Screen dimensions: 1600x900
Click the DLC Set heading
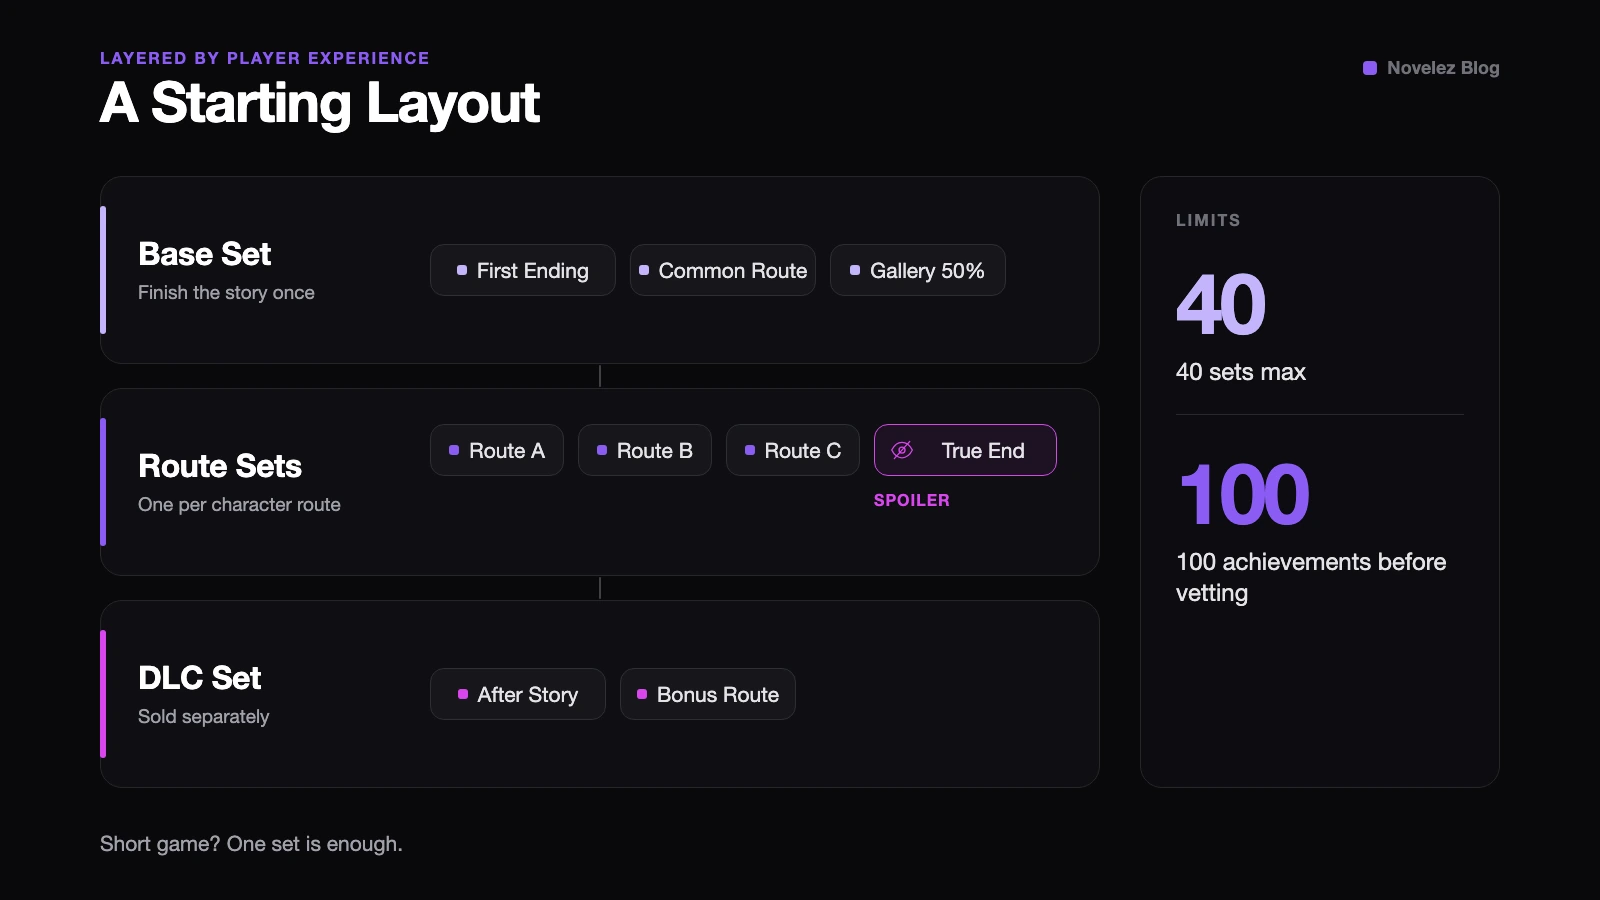click(x=200, y=678)
